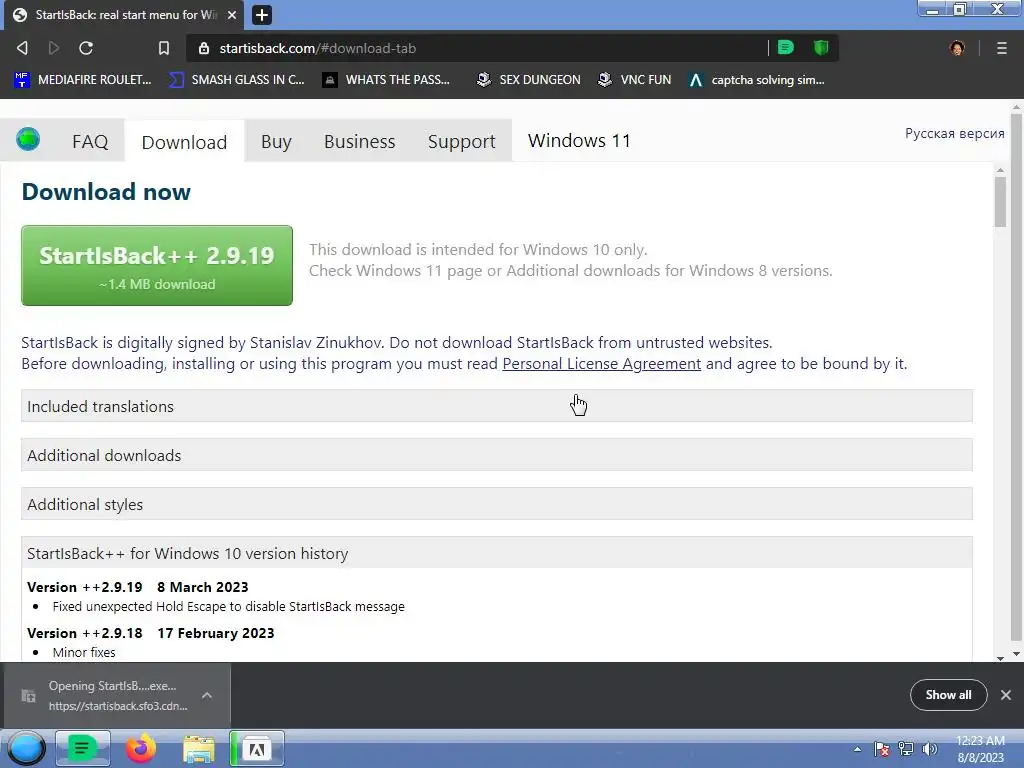Go to the Business tab
This screenshot has width=1024, height=768.
pyautogui.click(x=360, y=141)
